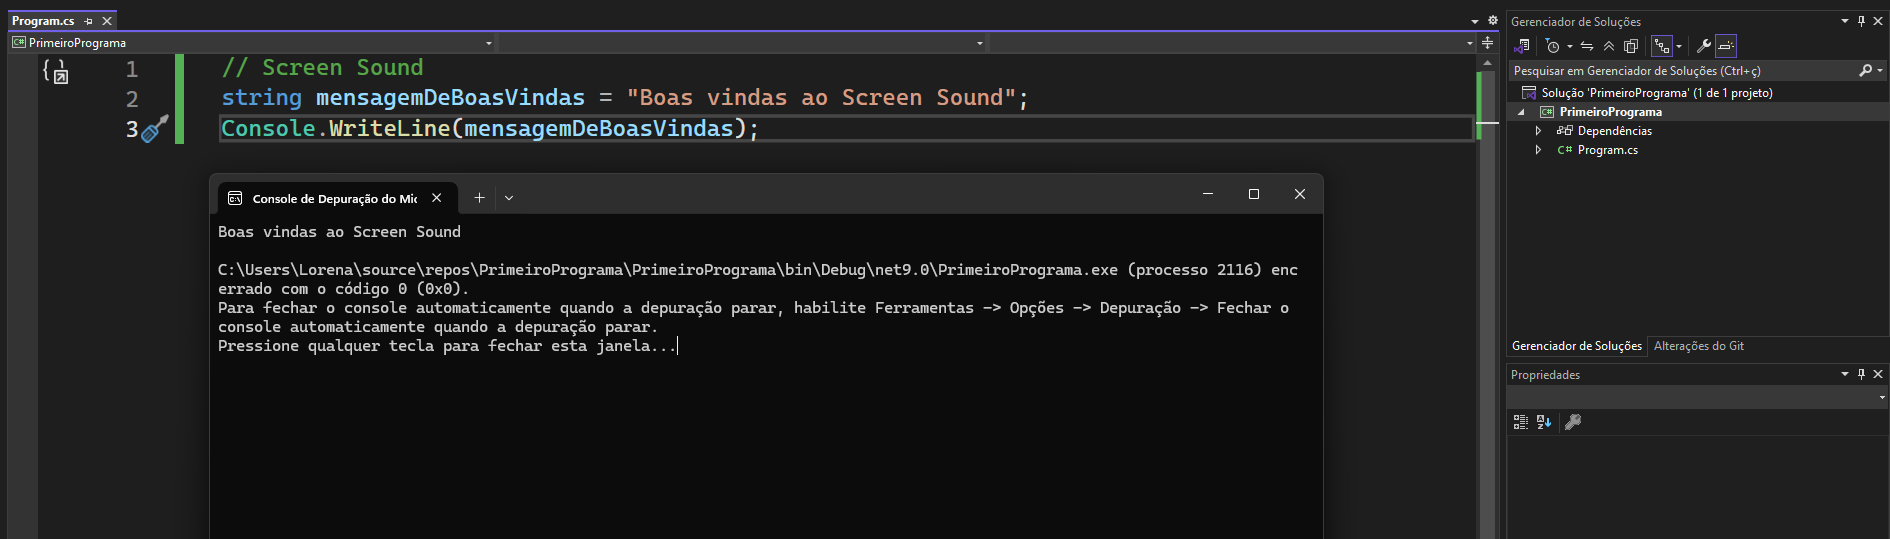Screen dimensions: 1890x539
Task: Select the PrimeiroPrograma project in Solution Explorer
Action: 1610,112
